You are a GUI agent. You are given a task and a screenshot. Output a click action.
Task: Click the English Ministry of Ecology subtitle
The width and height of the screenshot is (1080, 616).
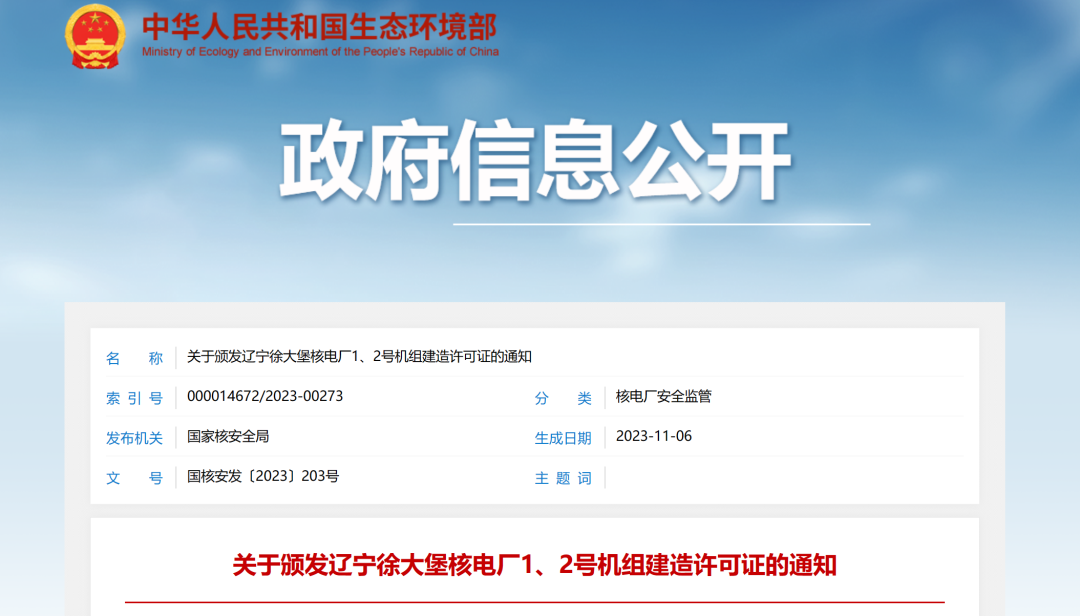320,52
